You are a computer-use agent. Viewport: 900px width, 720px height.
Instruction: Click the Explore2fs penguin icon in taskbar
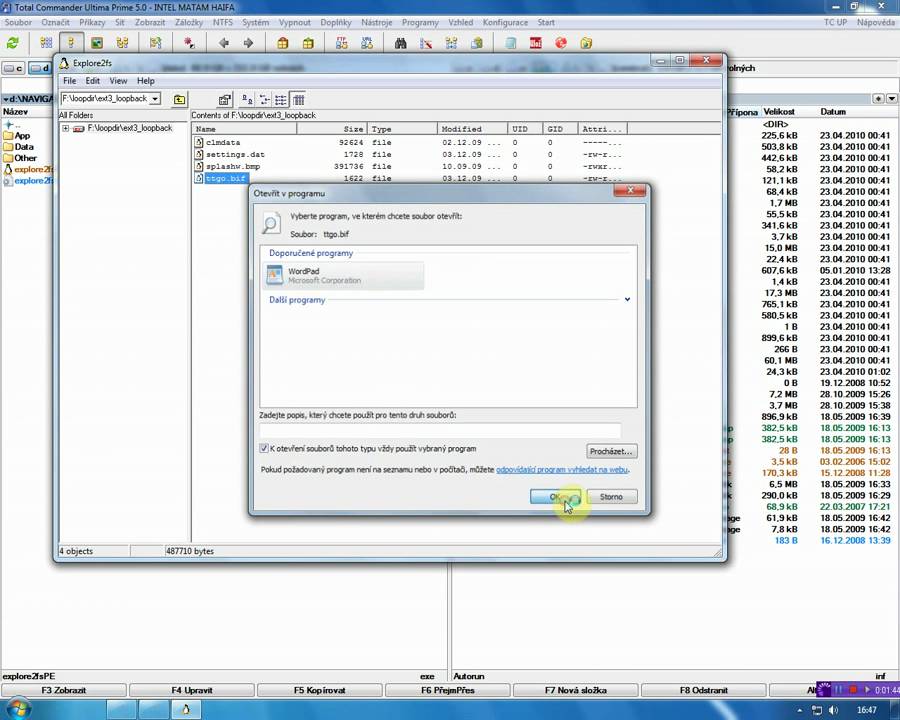pyautogui.click(x=186, y=710)
